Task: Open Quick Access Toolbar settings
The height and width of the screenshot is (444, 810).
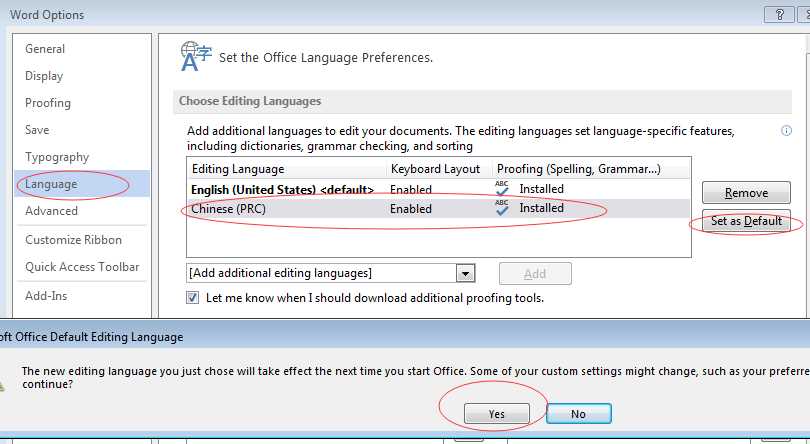Action: click(82, 267)
